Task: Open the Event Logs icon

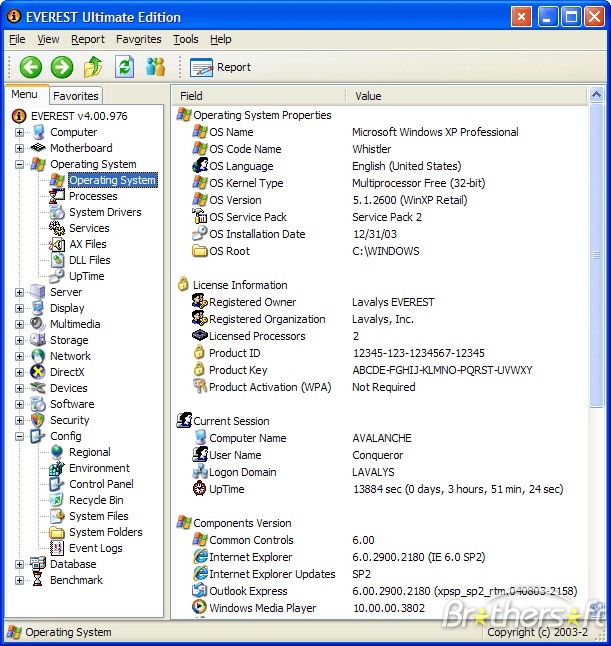Action: click(57, 548)
